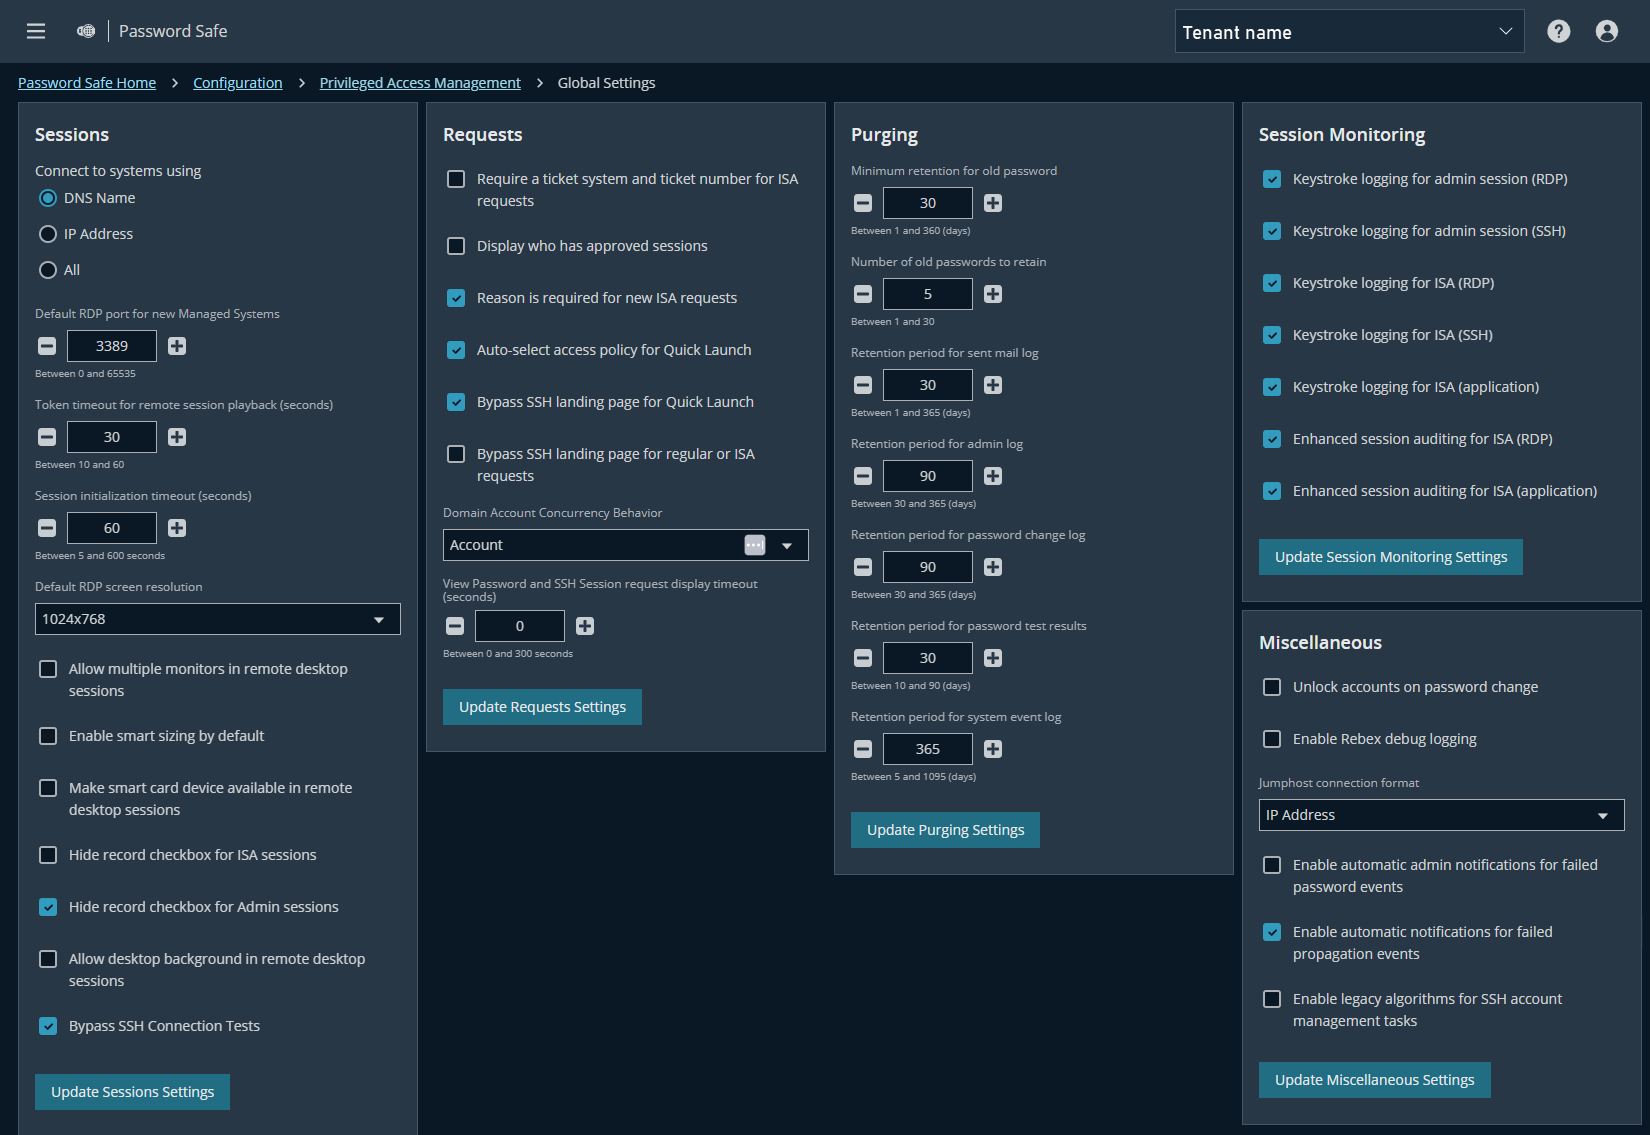Click Update Purging Settings button

pyautogui.click(x=944, y=829)
